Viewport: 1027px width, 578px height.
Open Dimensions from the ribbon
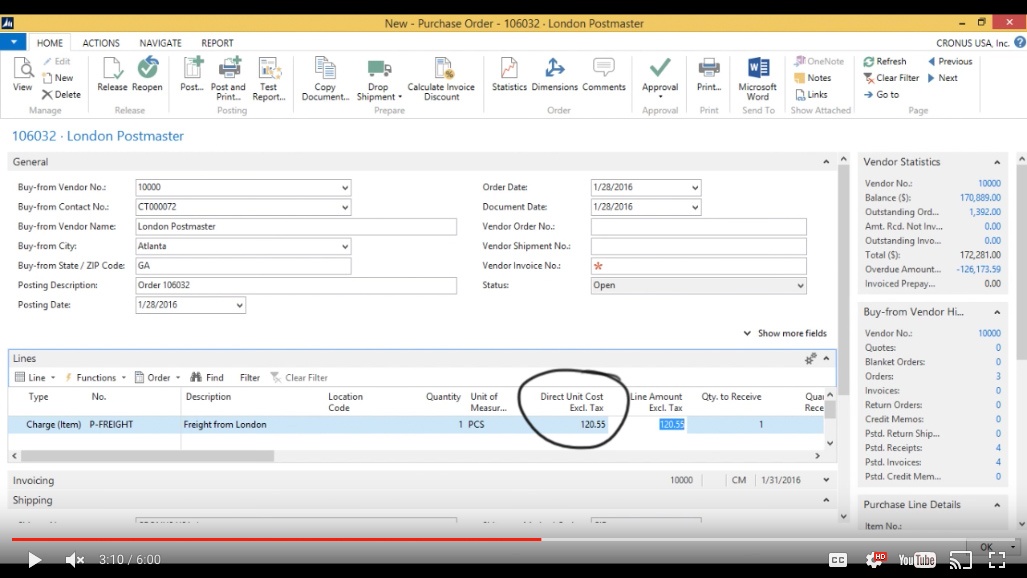(554, 74)
